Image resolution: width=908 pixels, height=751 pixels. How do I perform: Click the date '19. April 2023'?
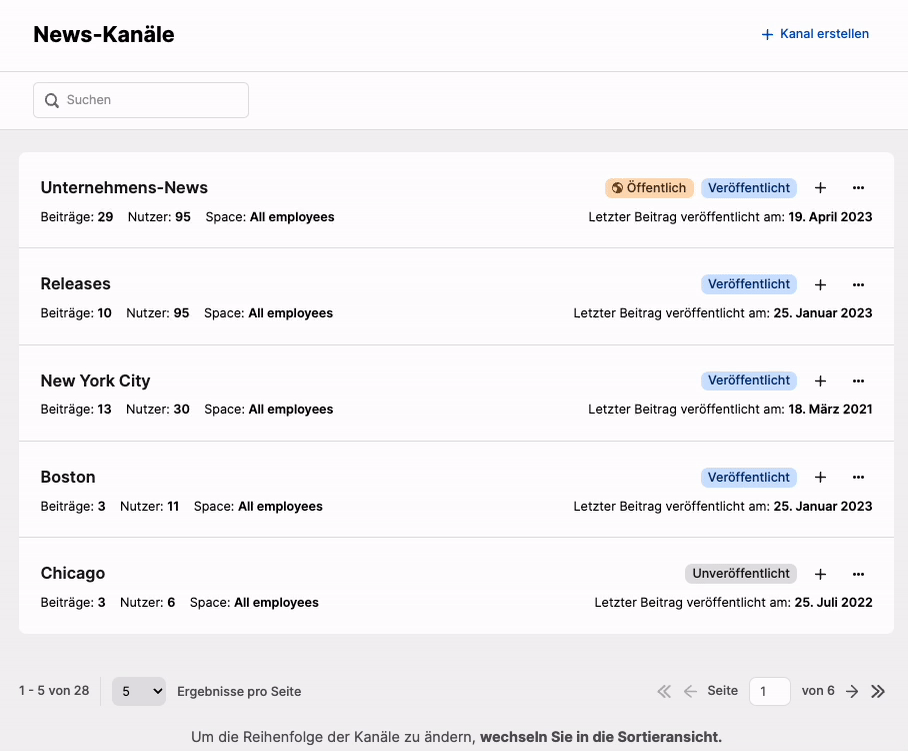coord(830,217)
